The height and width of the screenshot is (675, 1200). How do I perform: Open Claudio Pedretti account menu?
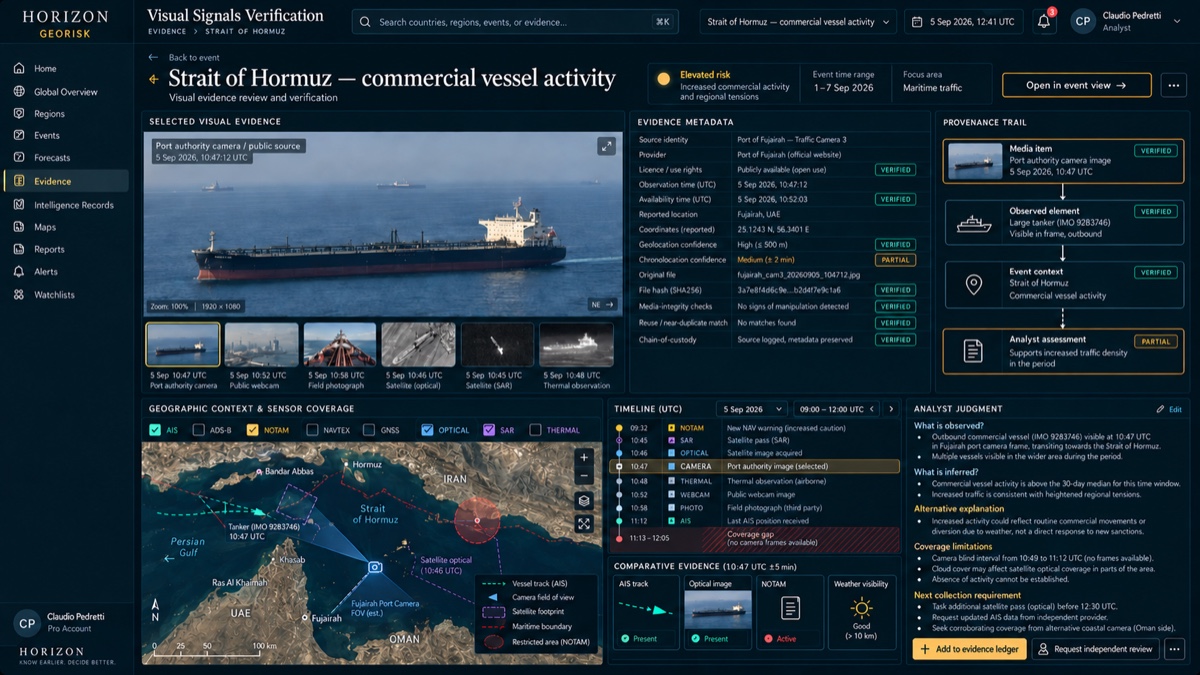[x=1128, y=22]
